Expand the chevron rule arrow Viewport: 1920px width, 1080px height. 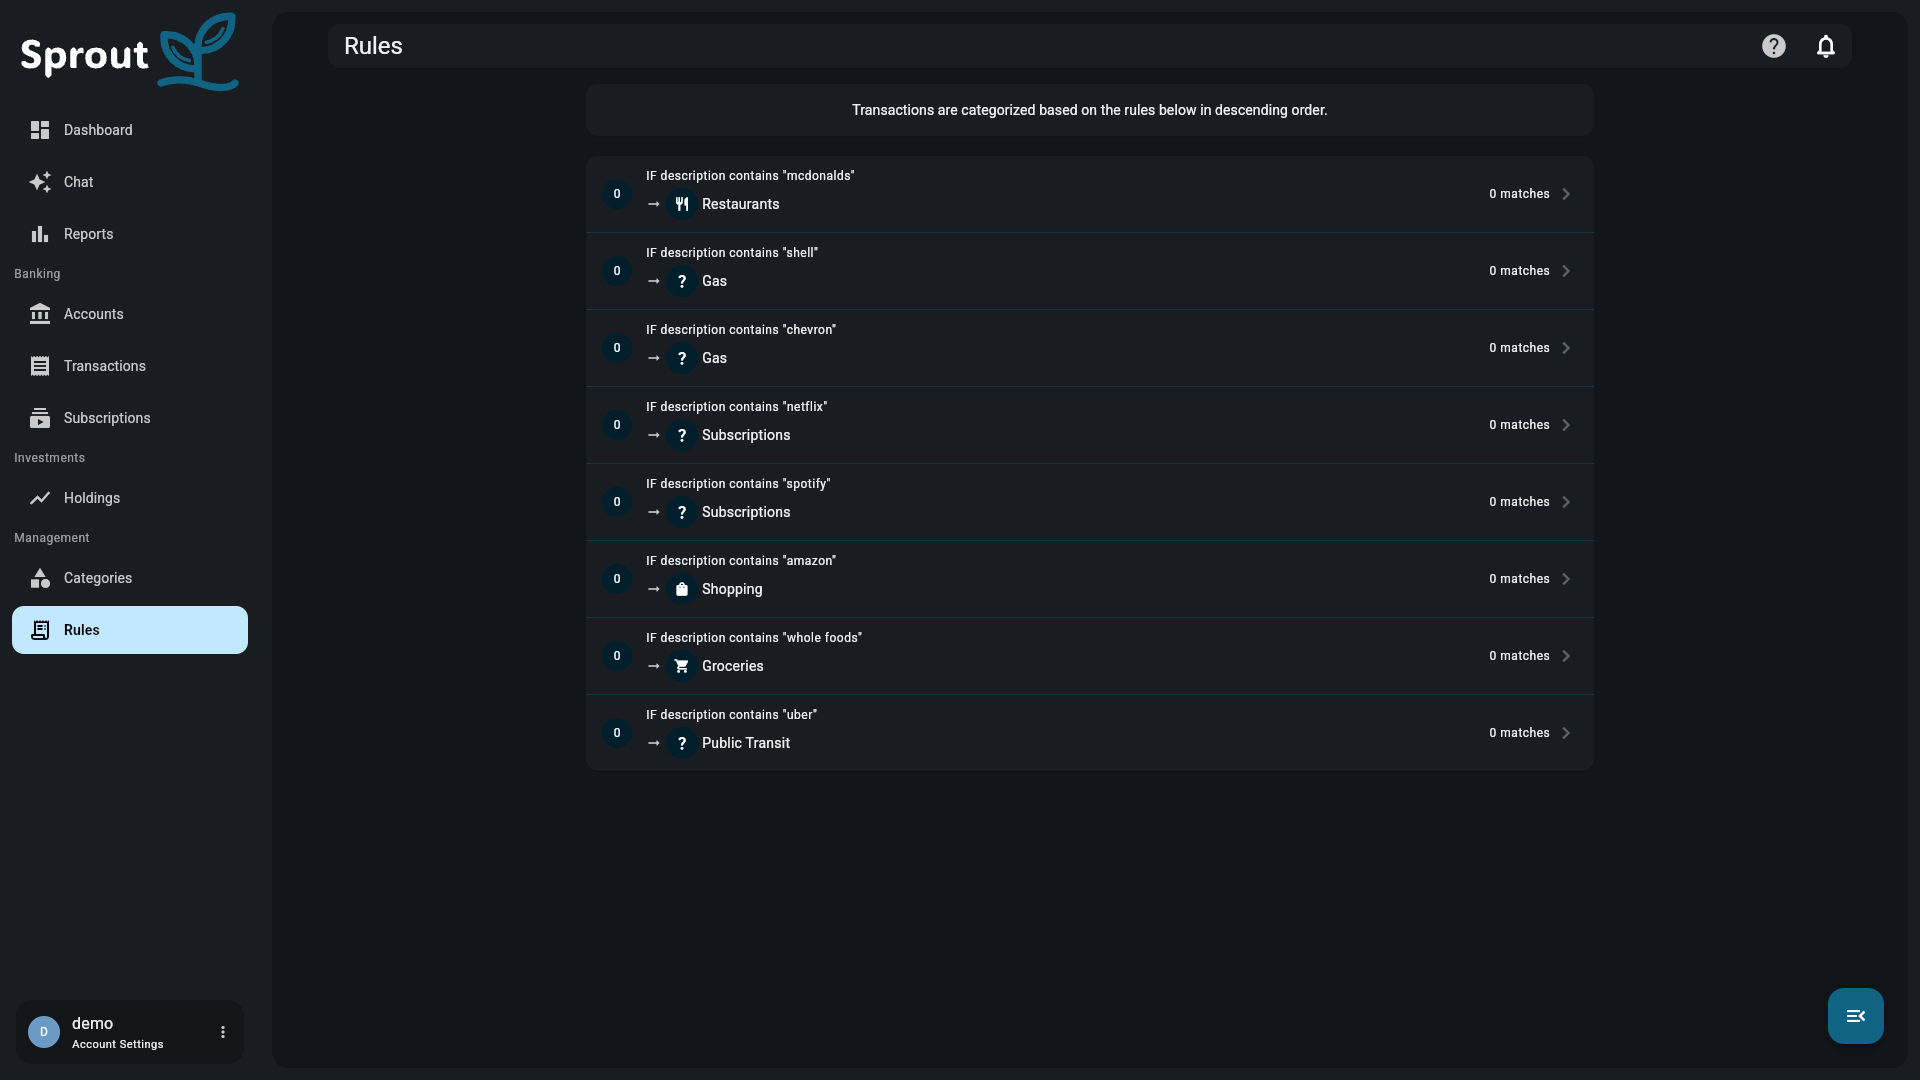point(1566,348)
